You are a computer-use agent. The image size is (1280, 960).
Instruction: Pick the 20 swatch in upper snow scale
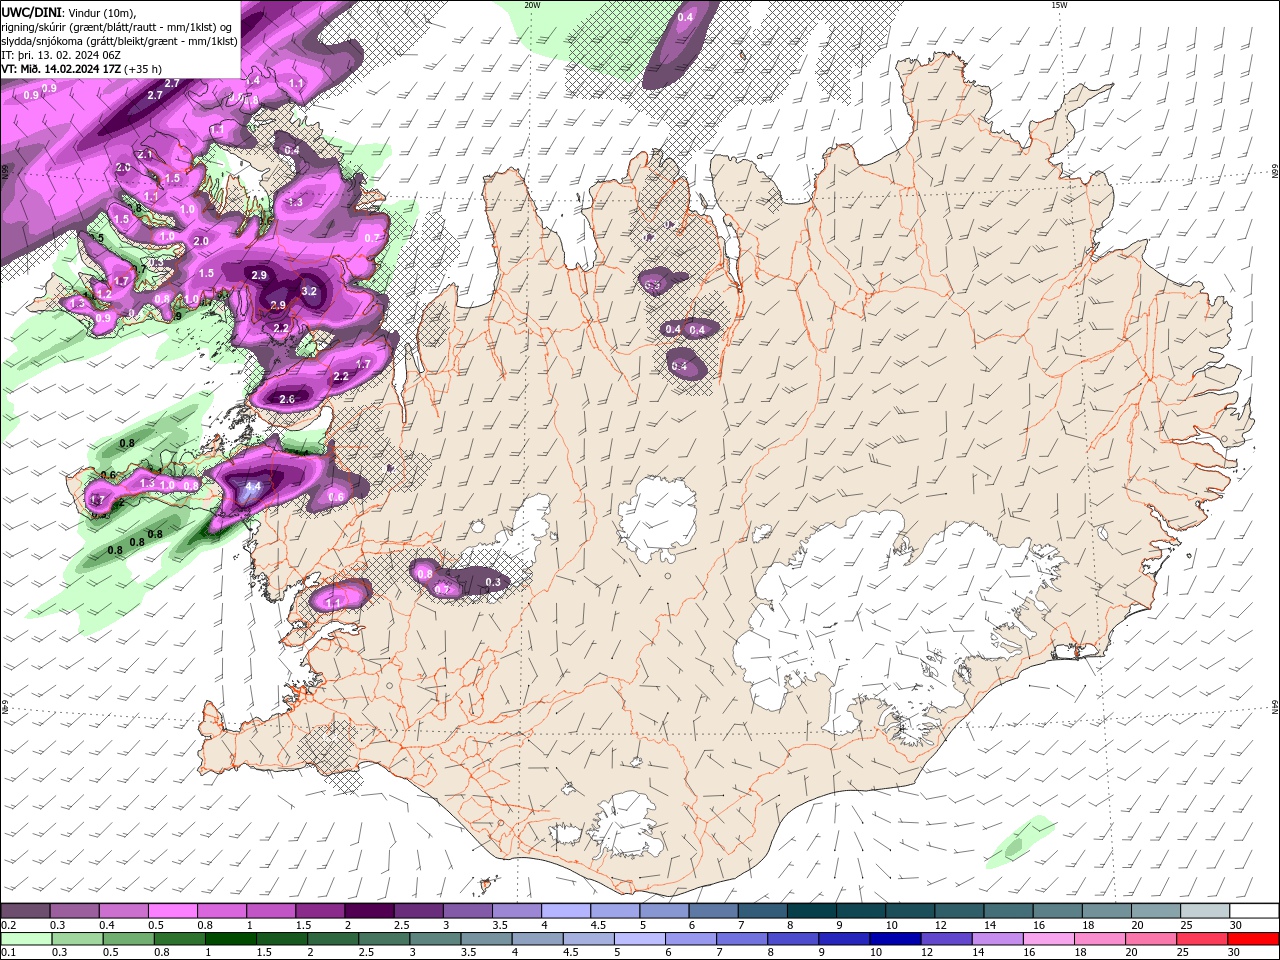tap(1156, 911)
